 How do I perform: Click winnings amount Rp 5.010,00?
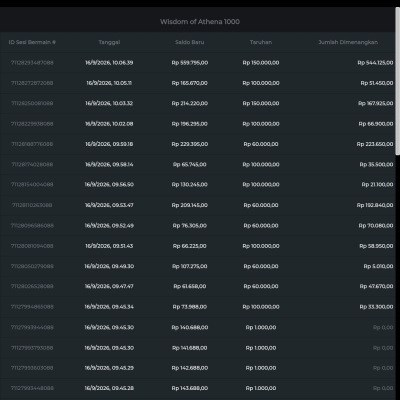click(x=378, y=266)
